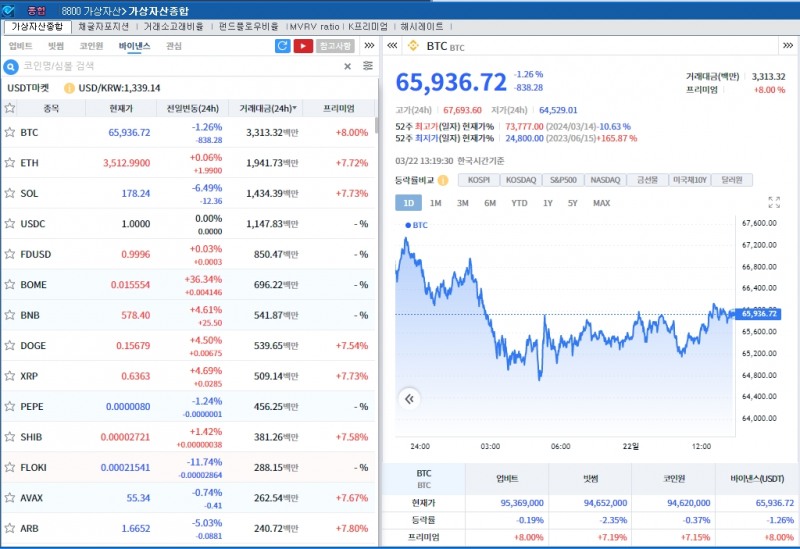Toggle favorite star for PEPE row

[10, 407]
